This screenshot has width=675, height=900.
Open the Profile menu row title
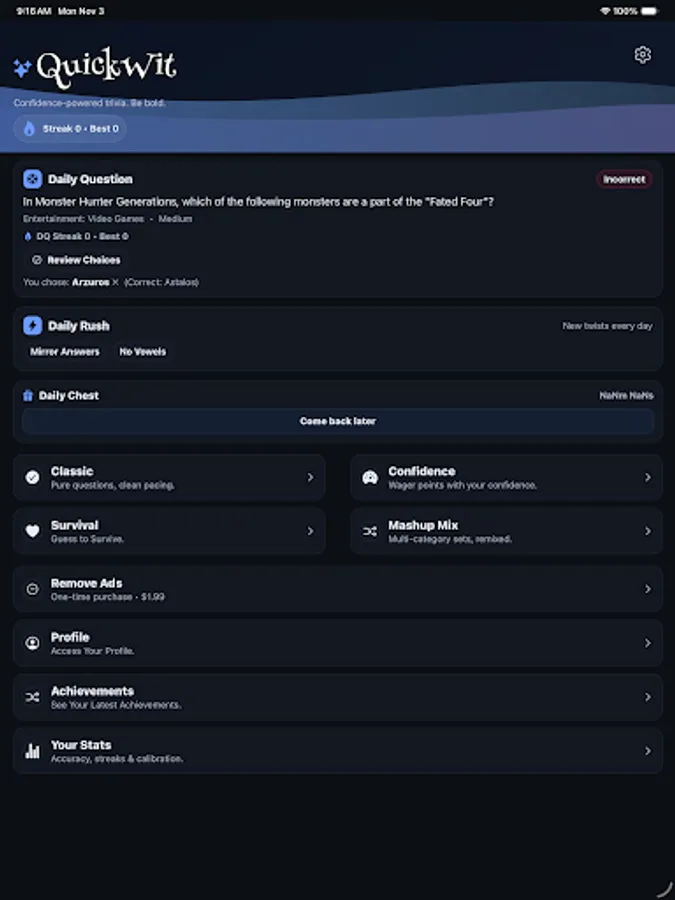pyautogui.click(x=70, y=637)
